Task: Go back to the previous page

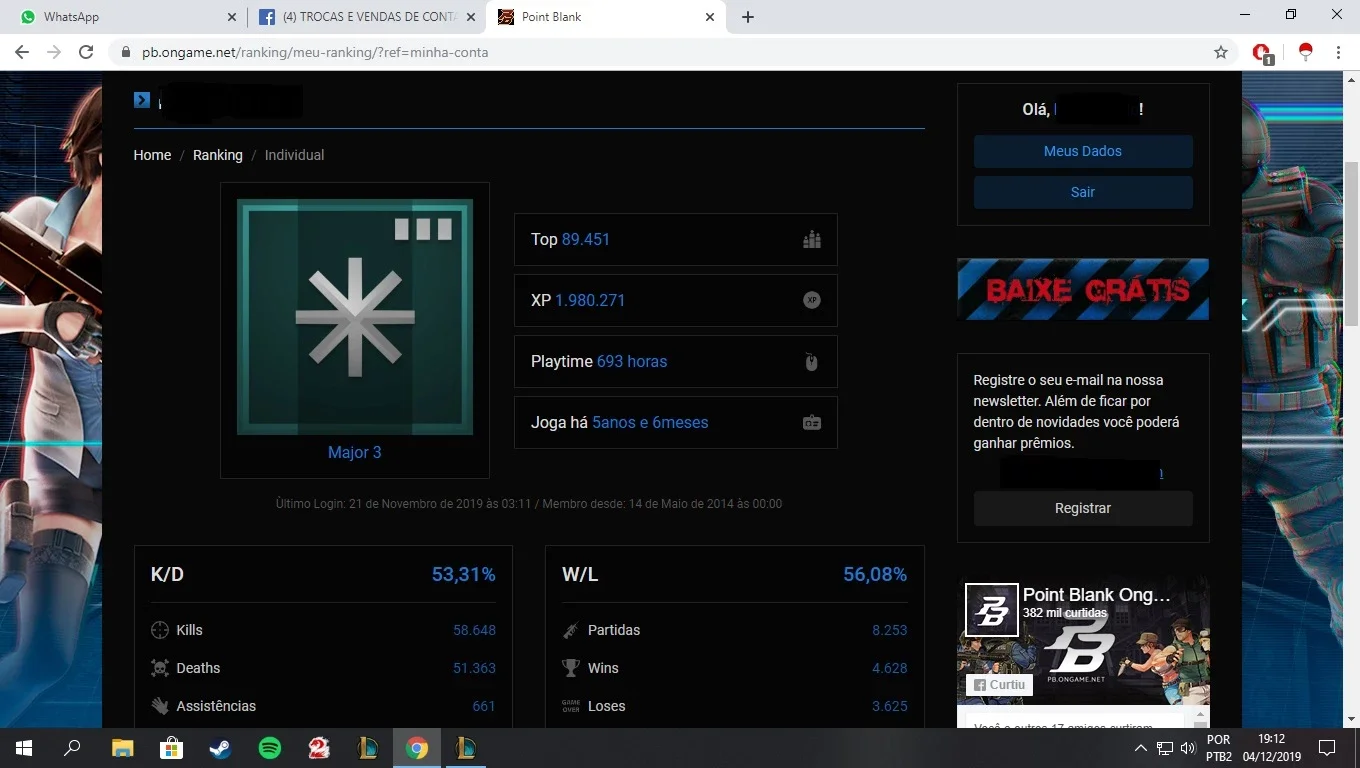Action: pos(22,52)
